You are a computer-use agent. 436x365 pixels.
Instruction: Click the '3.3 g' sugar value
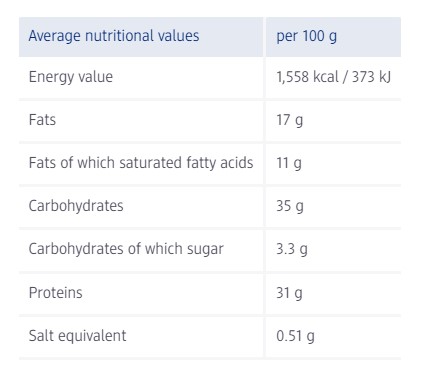click(x=292, y=249)
